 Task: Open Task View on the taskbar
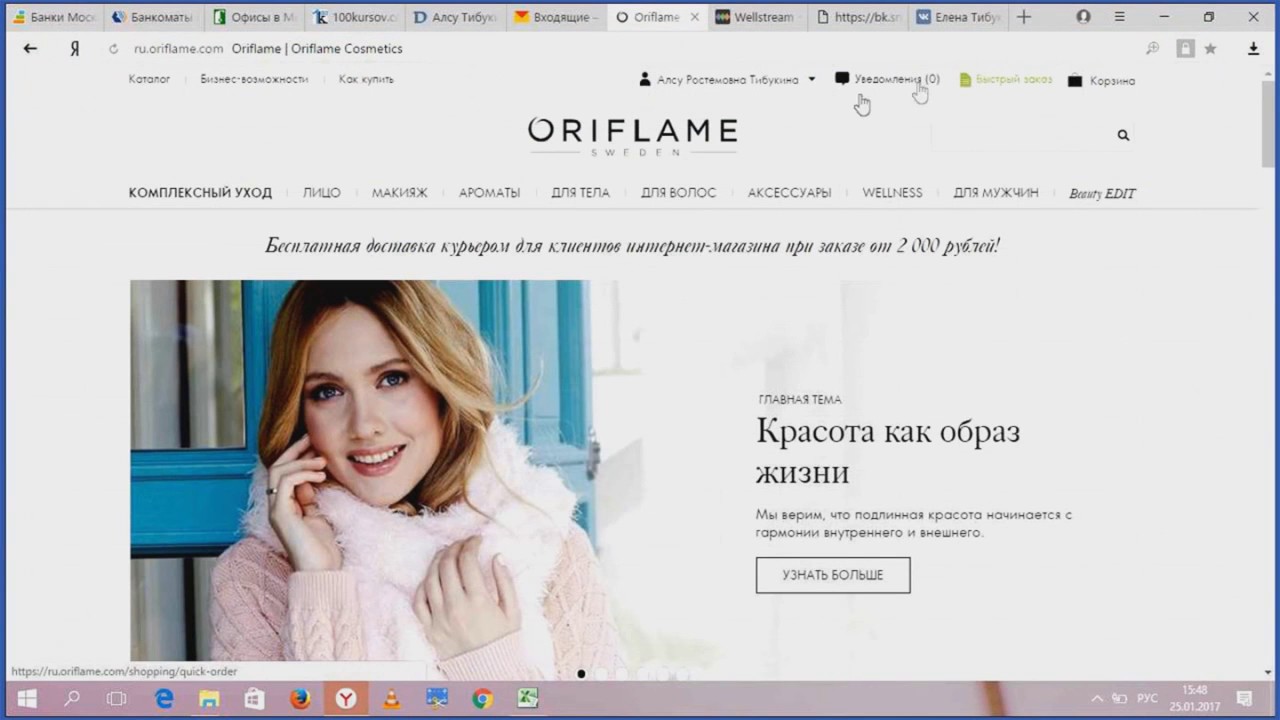(117, 699)
